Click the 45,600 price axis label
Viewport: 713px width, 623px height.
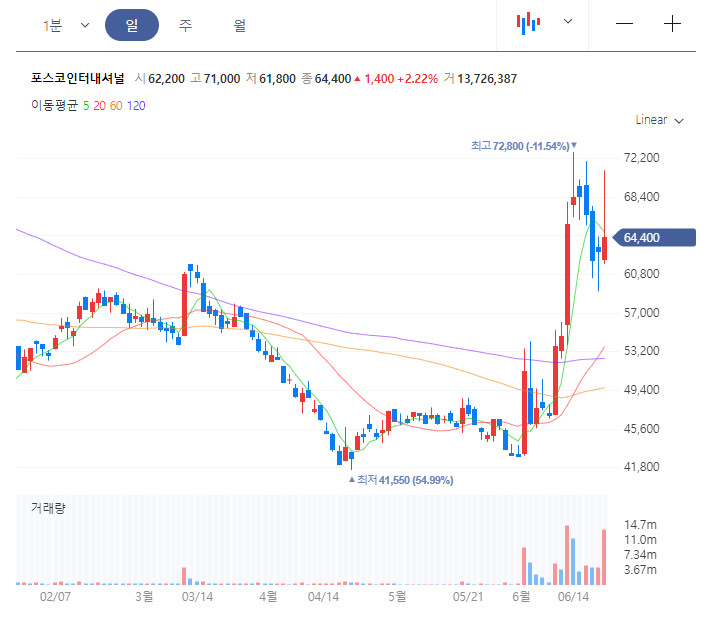[642, 428]
